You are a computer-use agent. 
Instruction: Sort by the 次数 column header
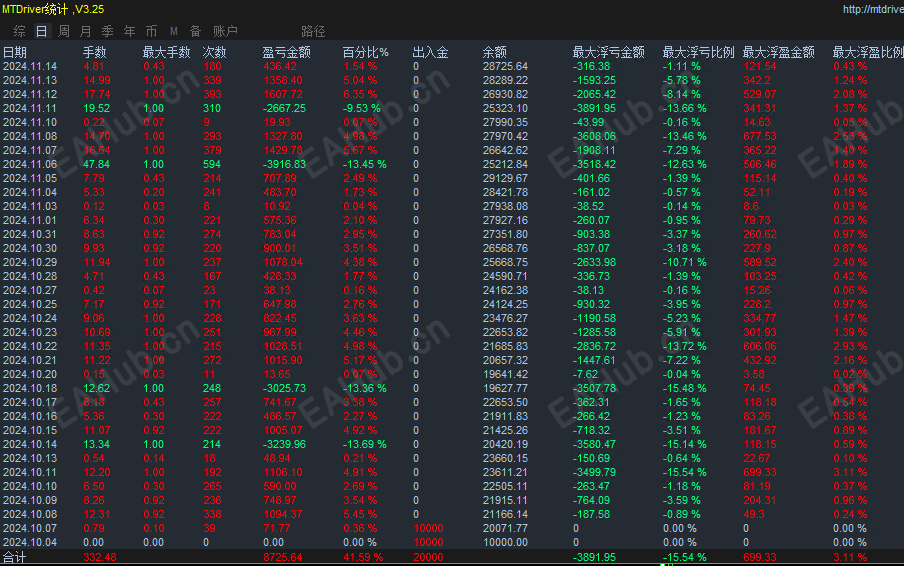214,52
